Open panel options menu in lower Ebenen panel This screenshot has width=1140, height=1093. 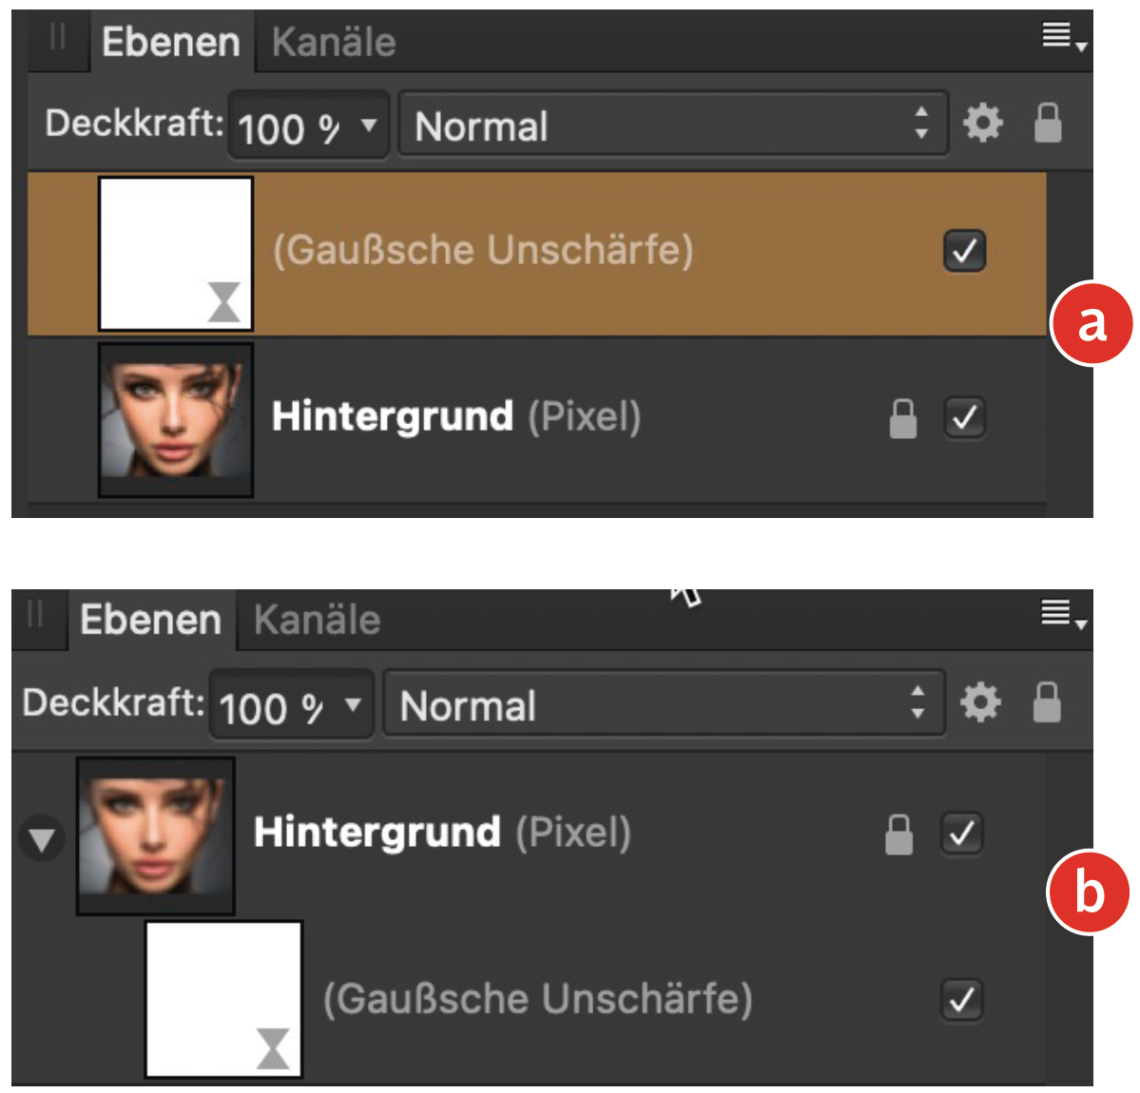pos(1062,614)
